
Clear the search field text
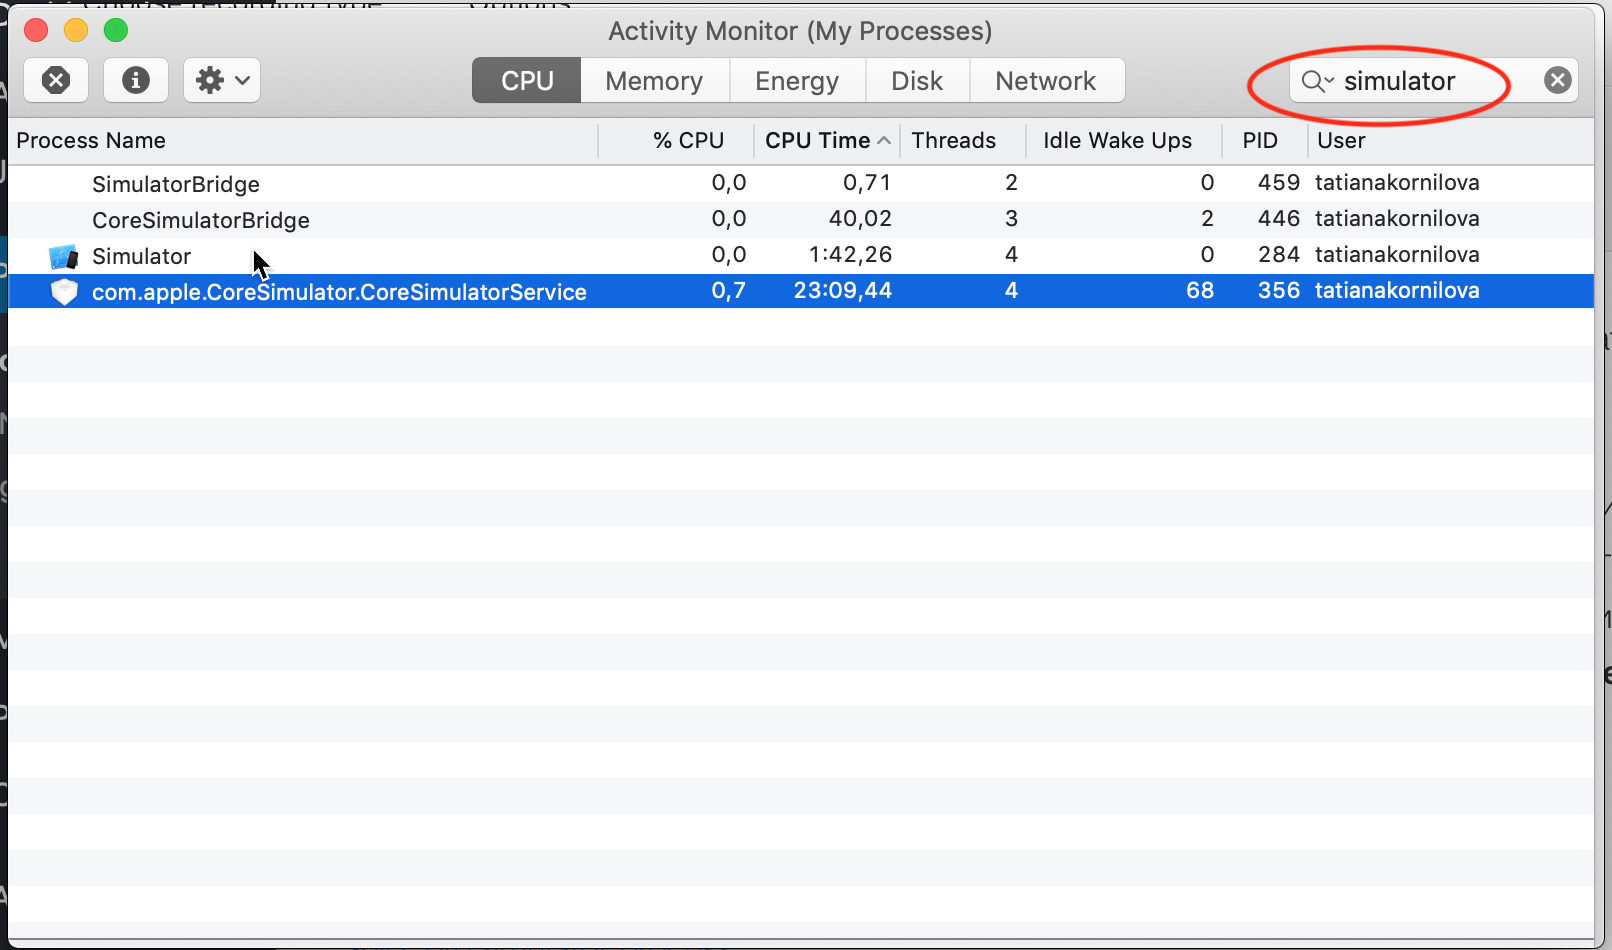coord(1557,80)
